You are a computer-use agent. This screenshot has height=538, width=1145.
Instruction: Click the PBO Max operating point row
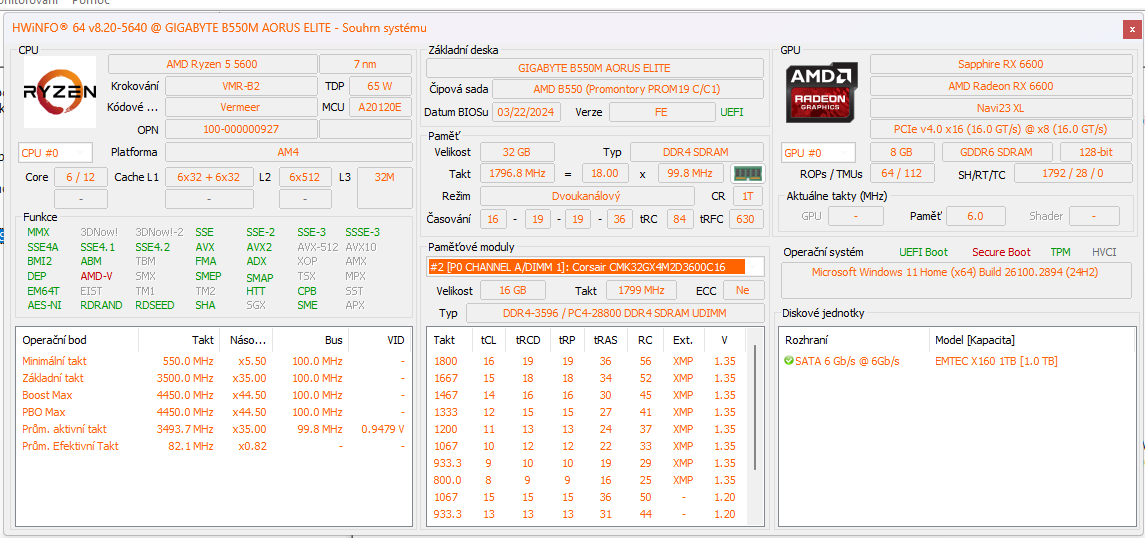(x=214, y=412)
